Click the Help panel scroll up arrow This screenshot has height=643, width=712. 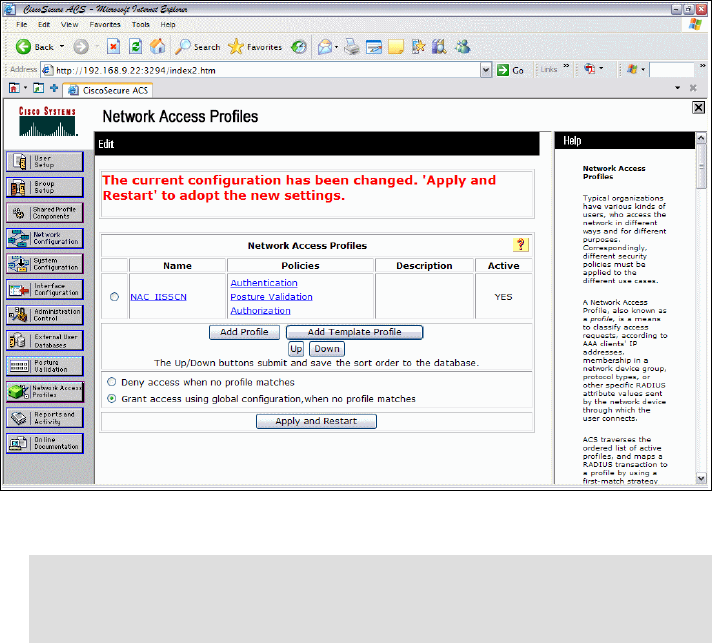tap(701, 138)
